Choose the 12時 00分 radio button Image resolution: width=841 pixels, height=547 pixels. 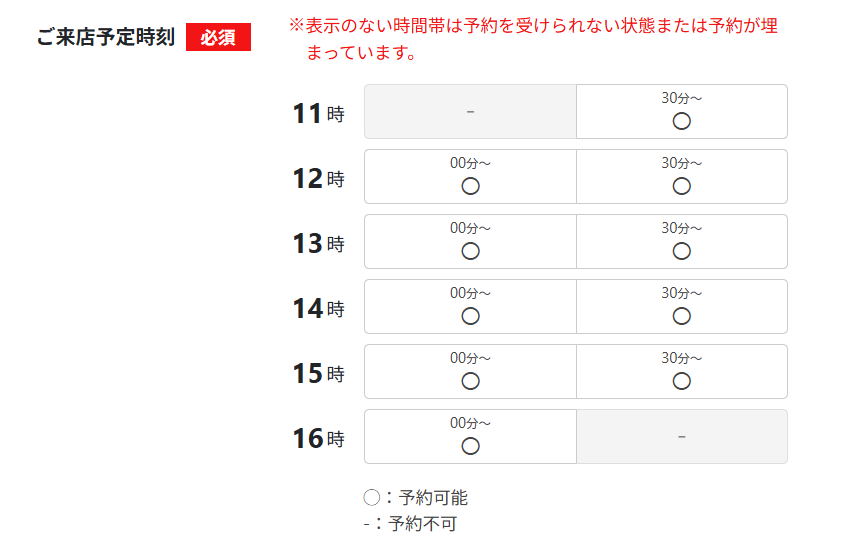pyautogui.click(x=471, y=186)
